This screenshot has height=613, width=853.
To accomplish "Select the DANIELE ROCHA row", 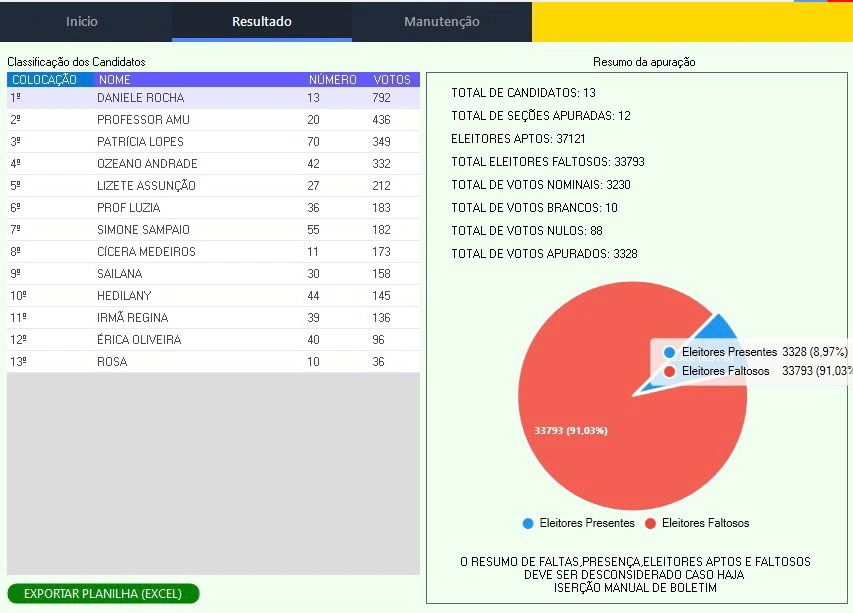I will (x=140, y=98).
